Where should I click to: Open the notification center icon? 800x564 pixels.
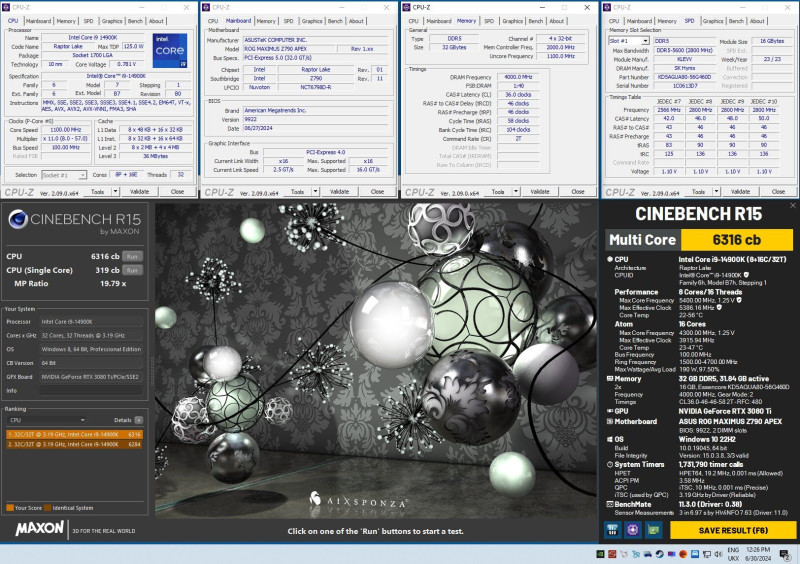point(786,554)
